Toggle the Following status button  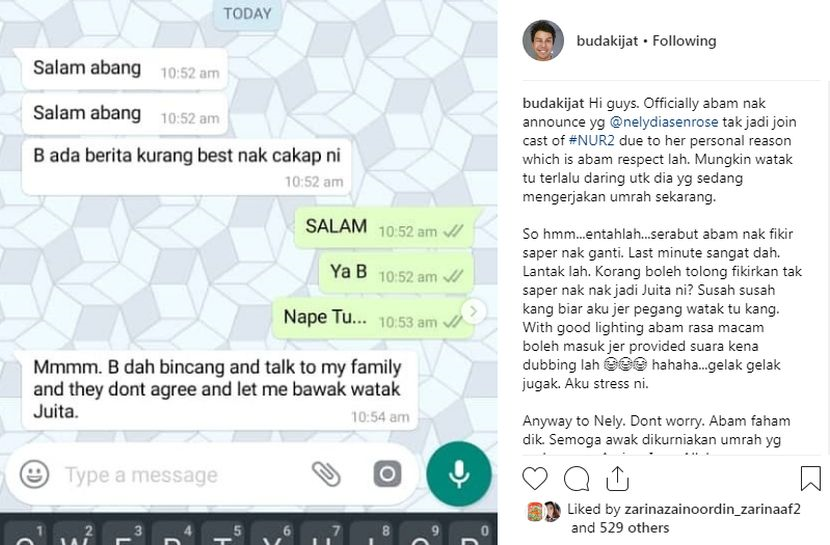(x=684, y=41)
